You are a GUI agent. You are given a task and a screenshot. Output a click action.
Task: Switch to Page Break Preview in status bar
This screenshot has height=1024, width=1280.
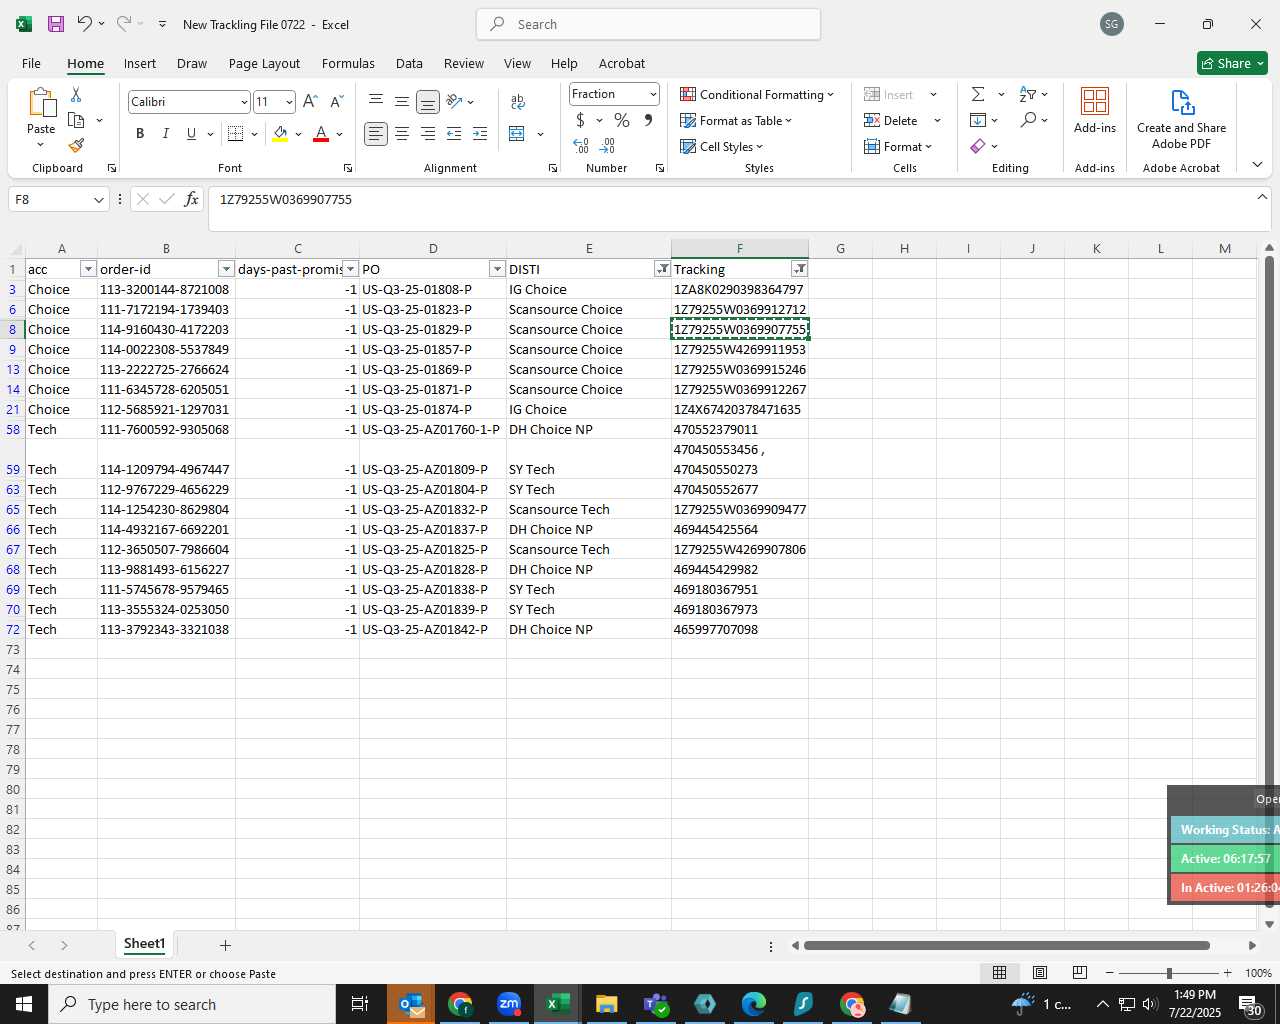click(1080, 973)
